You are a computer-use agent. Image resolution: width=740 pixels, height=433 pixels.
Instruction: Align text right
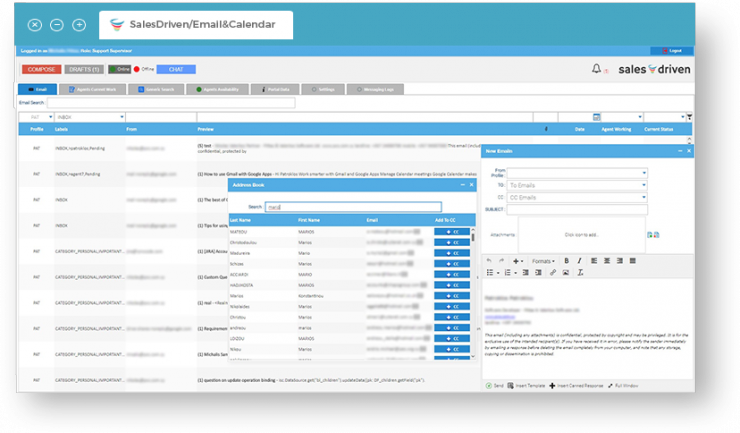pyautogui.click(x=620, y=261)
